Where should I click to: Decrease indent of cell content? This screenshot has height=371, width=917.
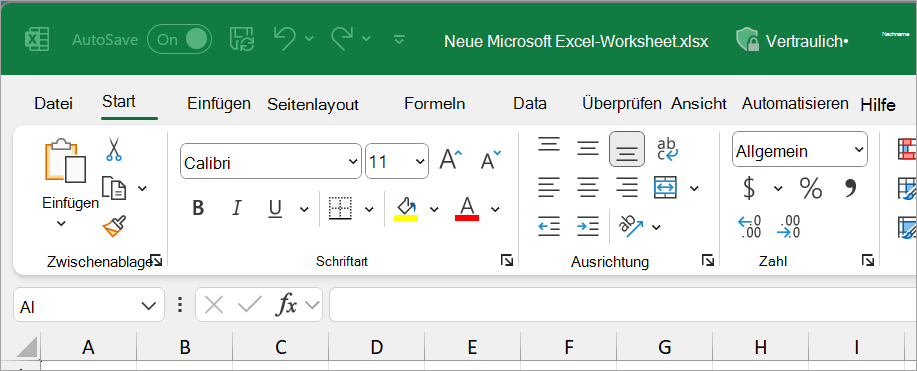pos(549,226)
